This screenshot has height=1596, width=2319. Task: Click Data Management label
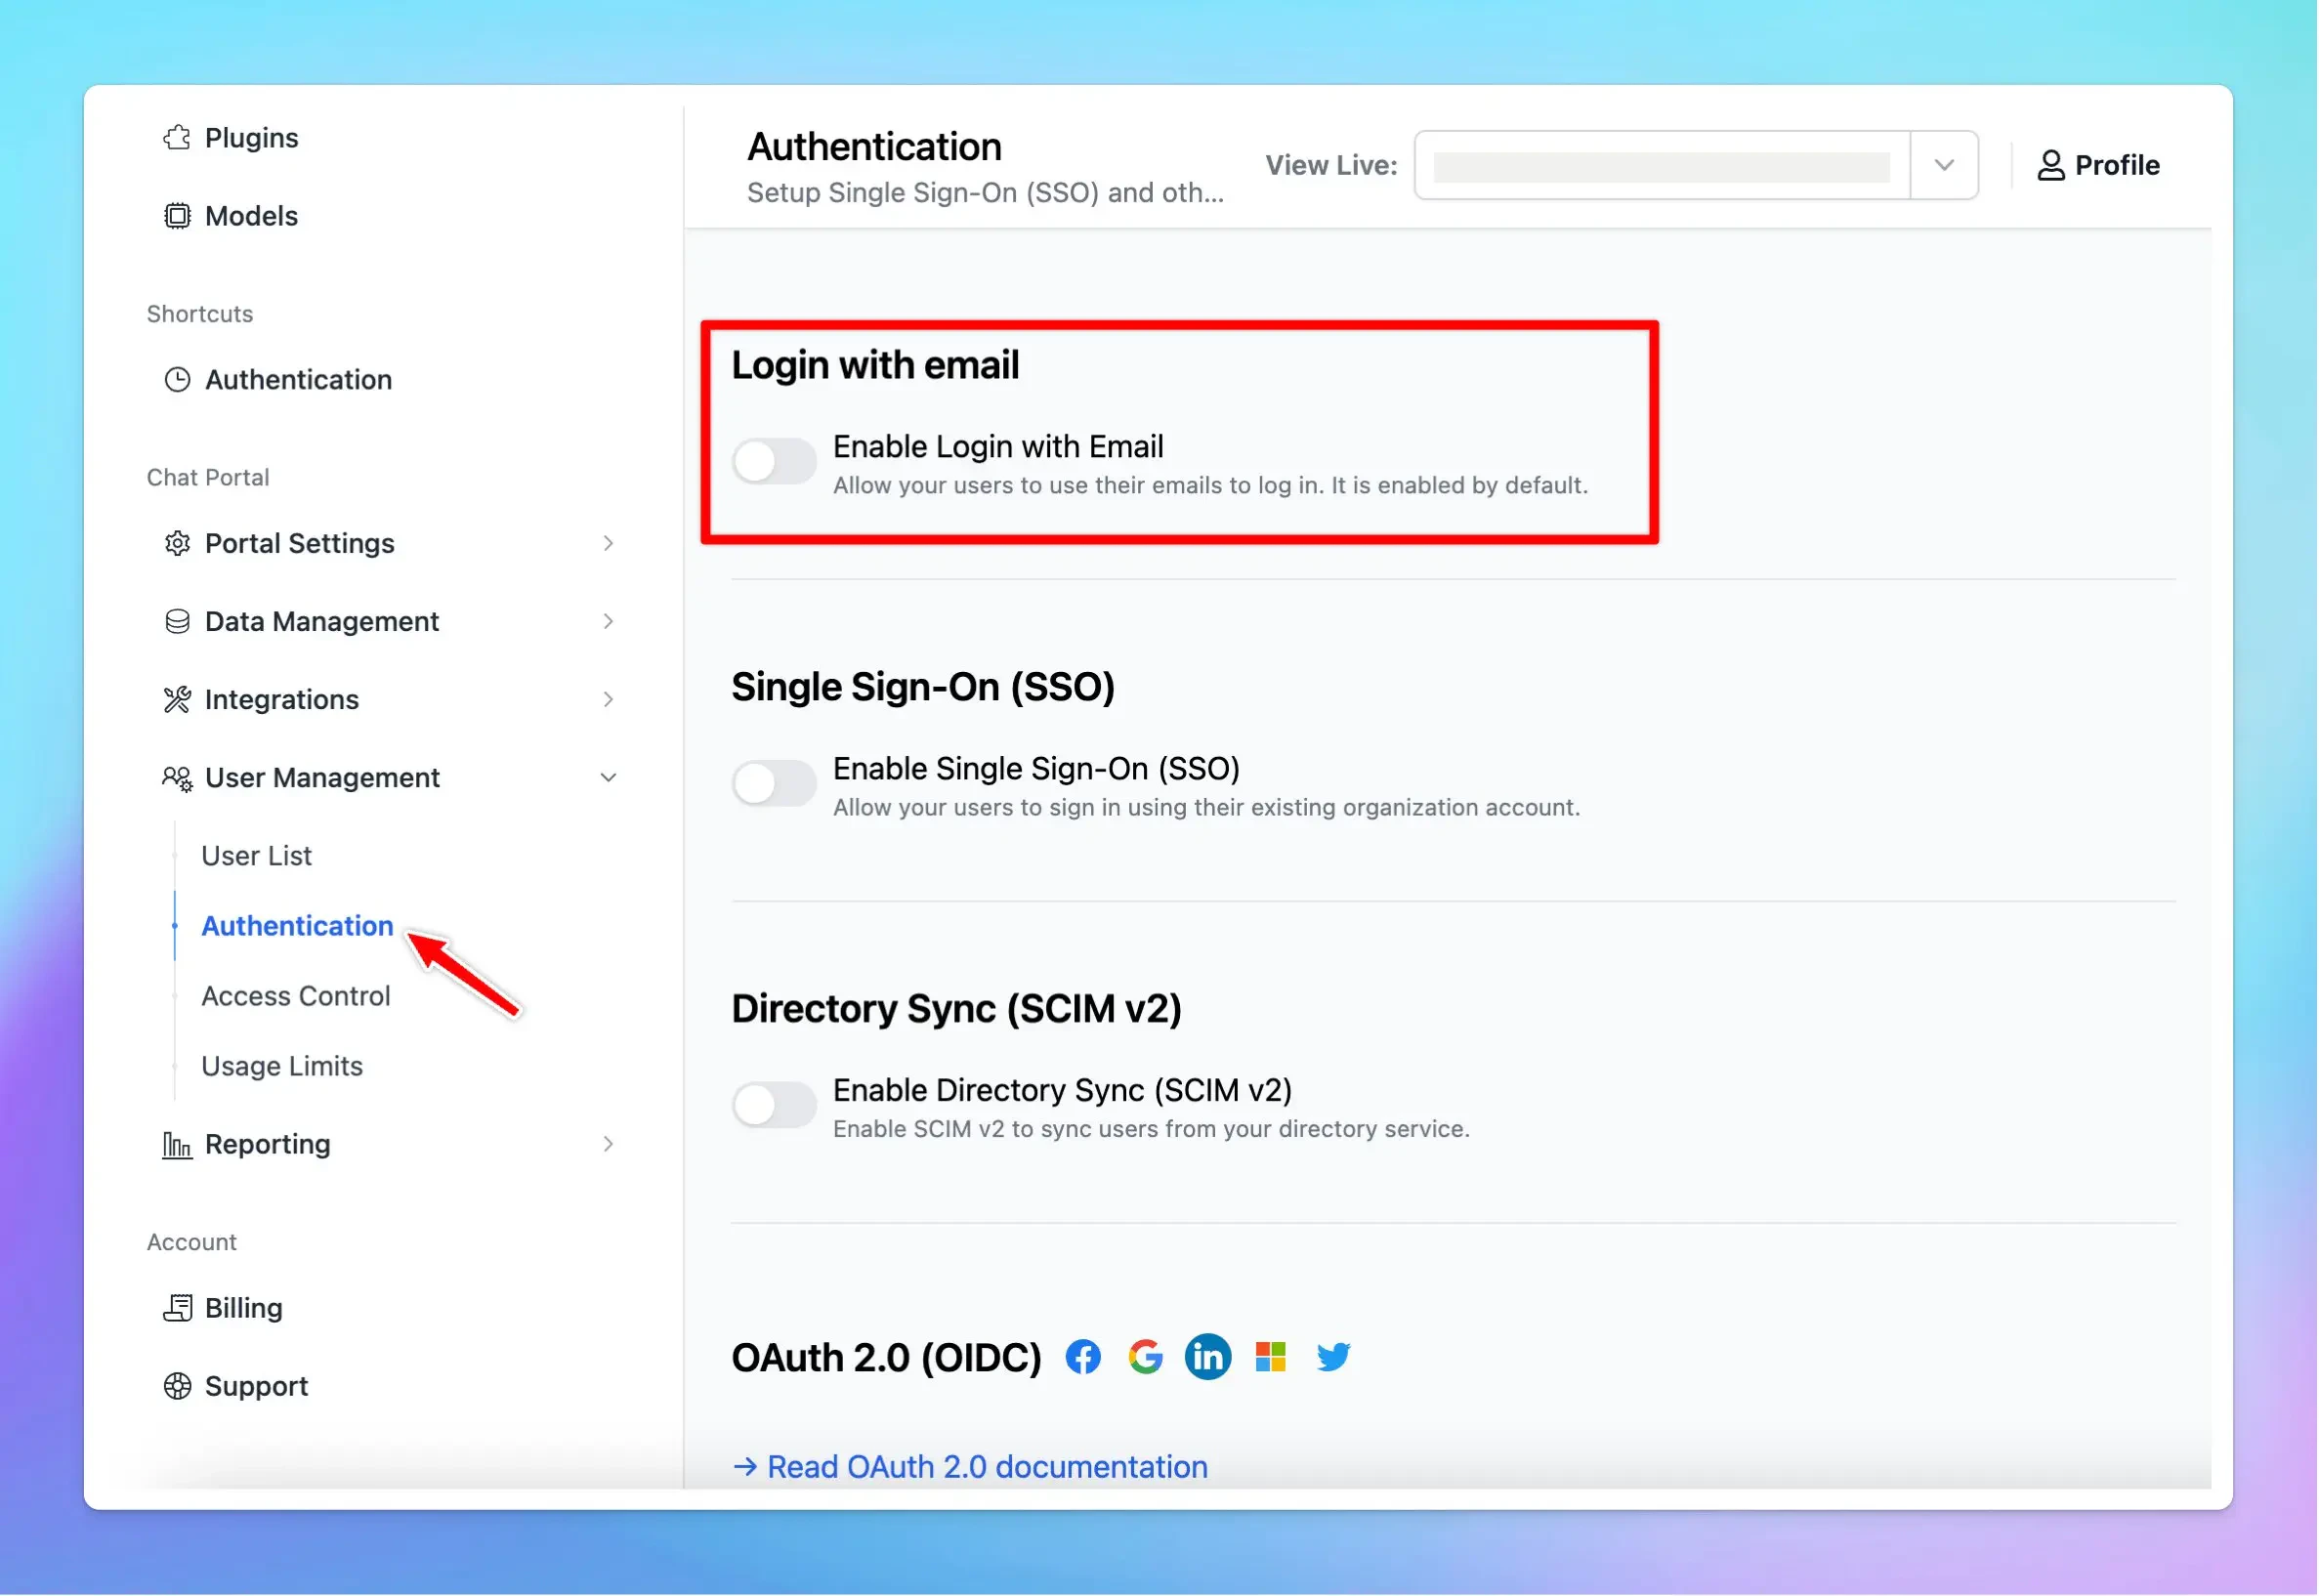pos(322,622)
